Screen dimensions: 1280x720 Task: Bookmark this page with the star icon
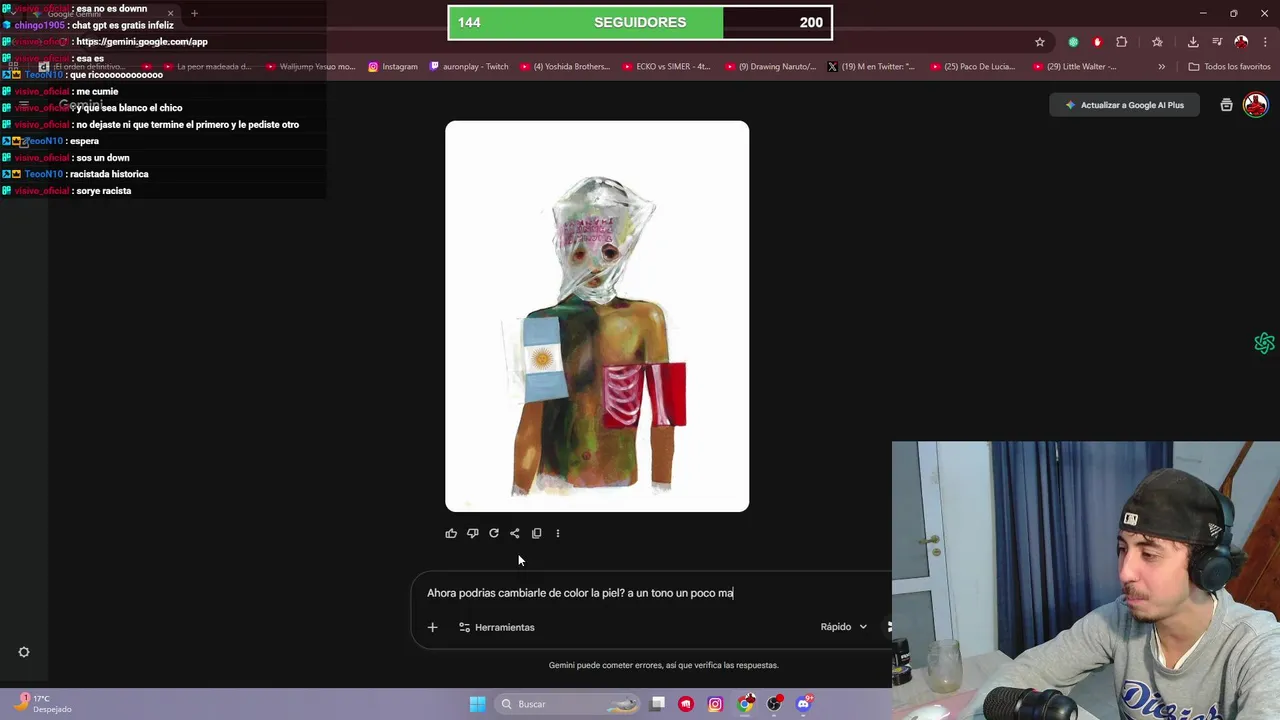coord(1040,42)
